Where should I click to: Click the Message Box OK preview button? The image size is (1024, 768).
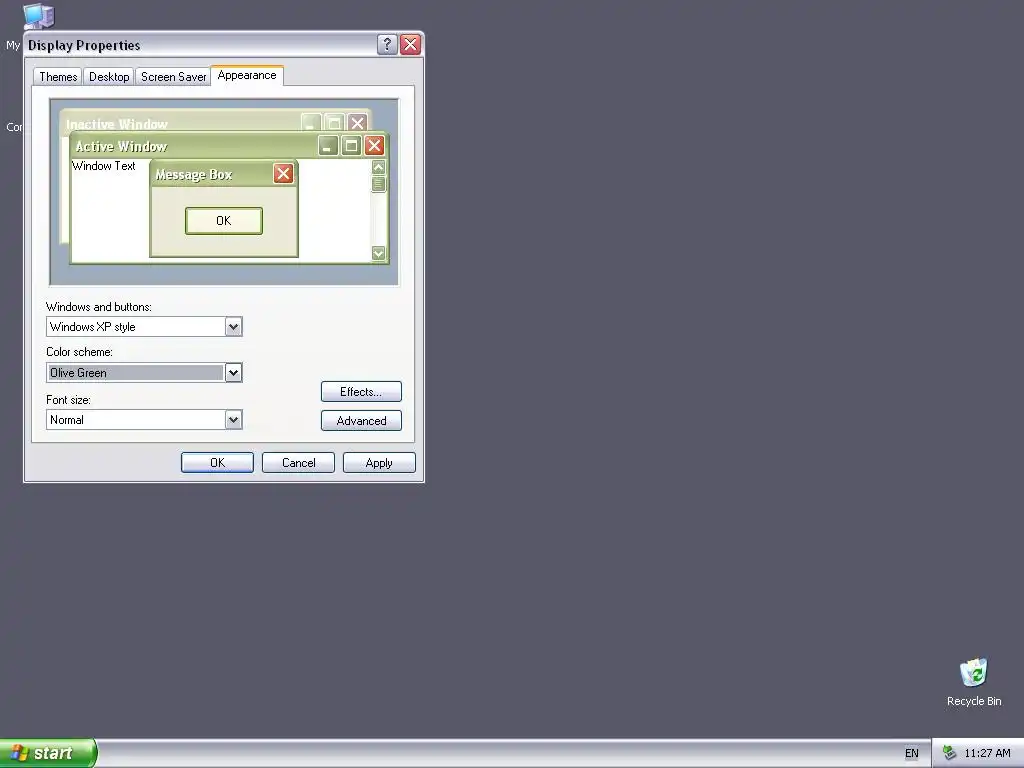[224, 221]
